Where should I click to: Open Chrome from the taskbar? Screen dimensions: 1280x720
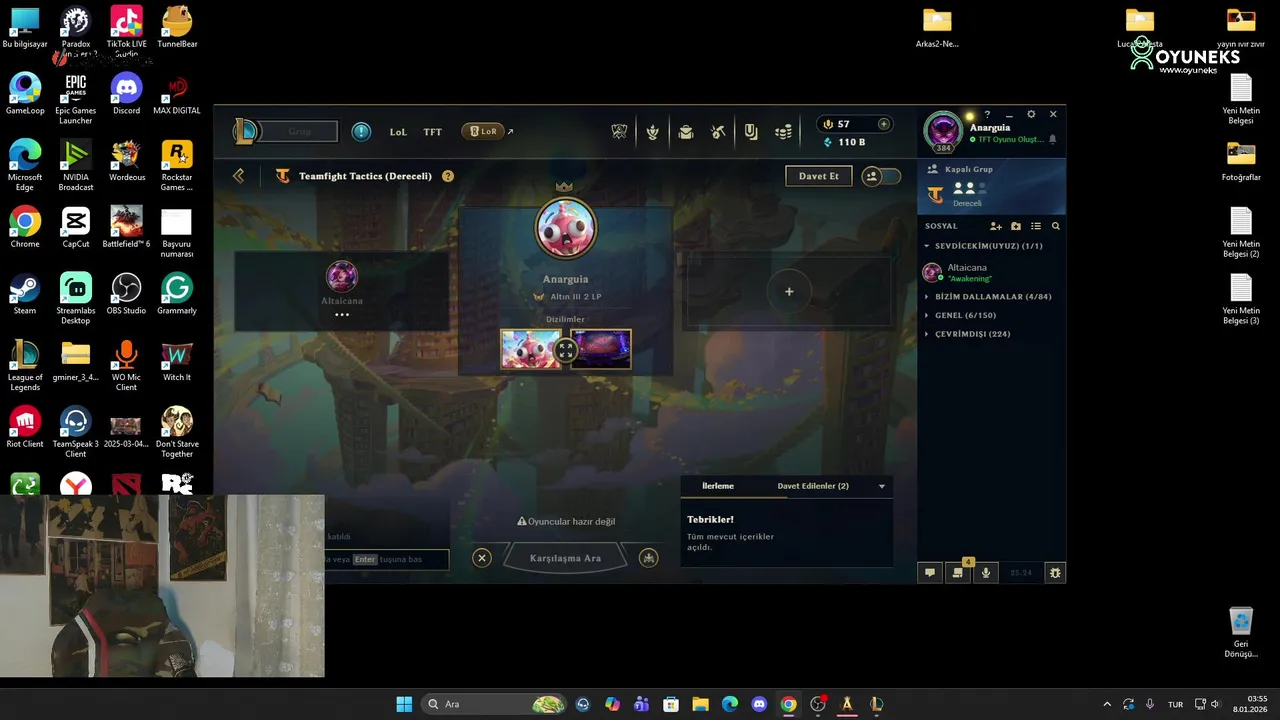788,704
